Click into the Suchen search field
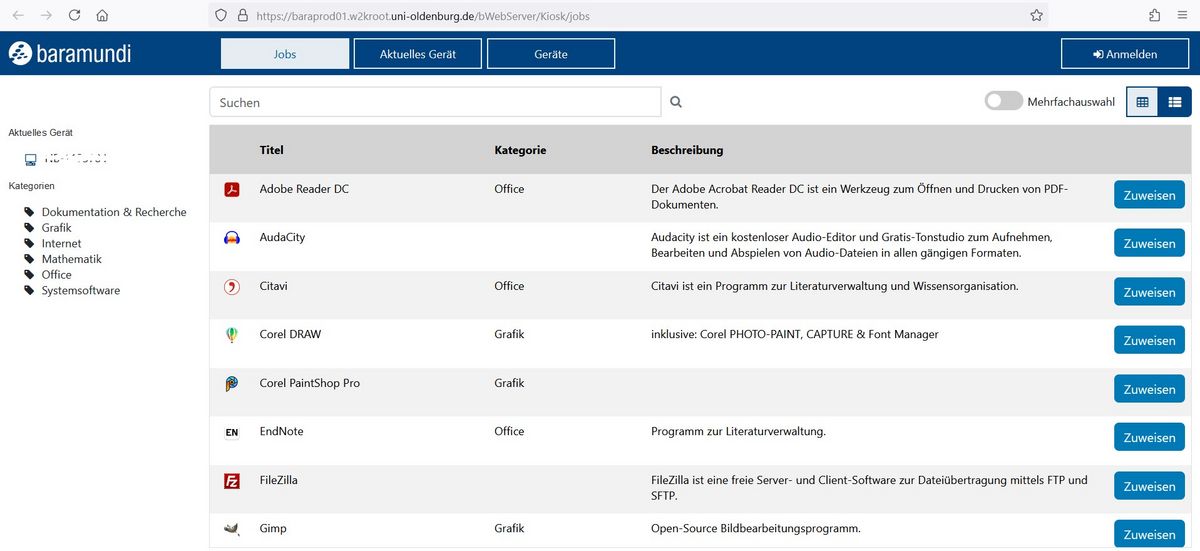 [x=435, y=102]
